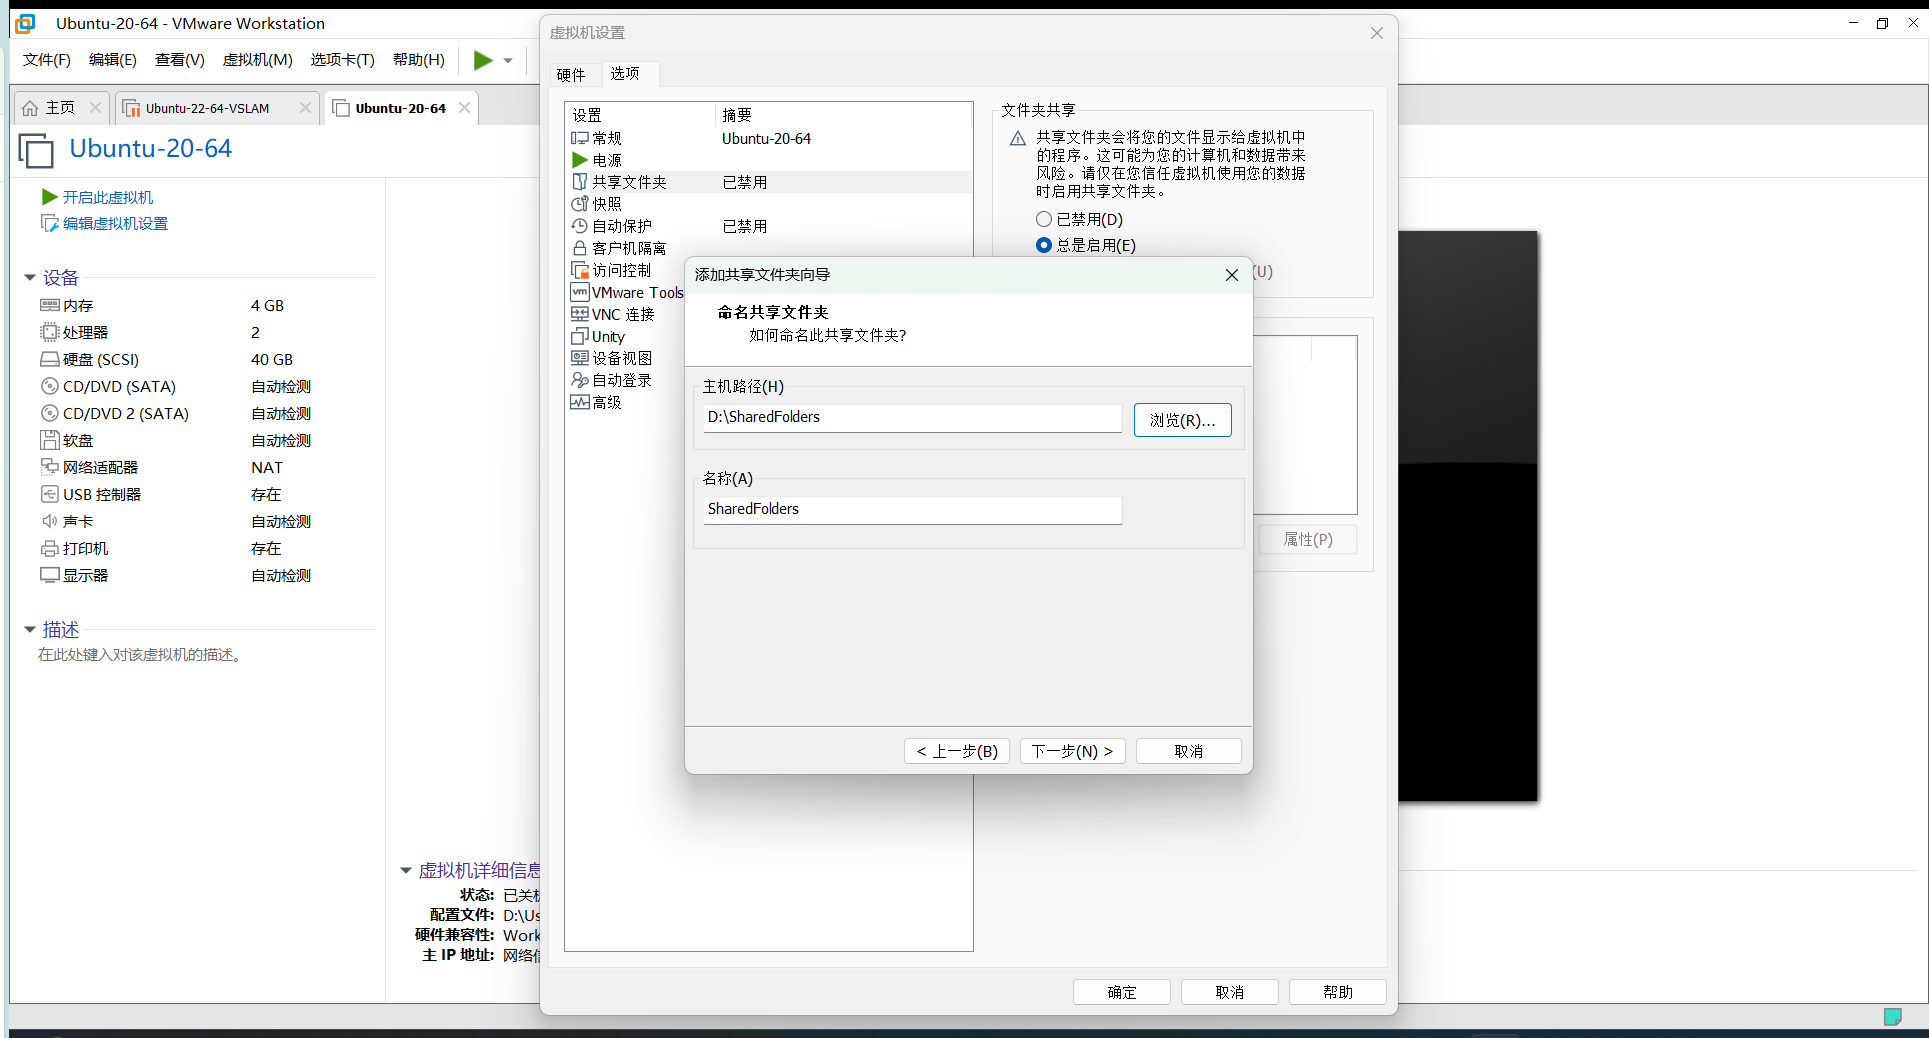Select the 硬盘 (SCSI) disk icon
Image resolution: width=1929 pixels, height=1038 pixels.
coord(50,359)
